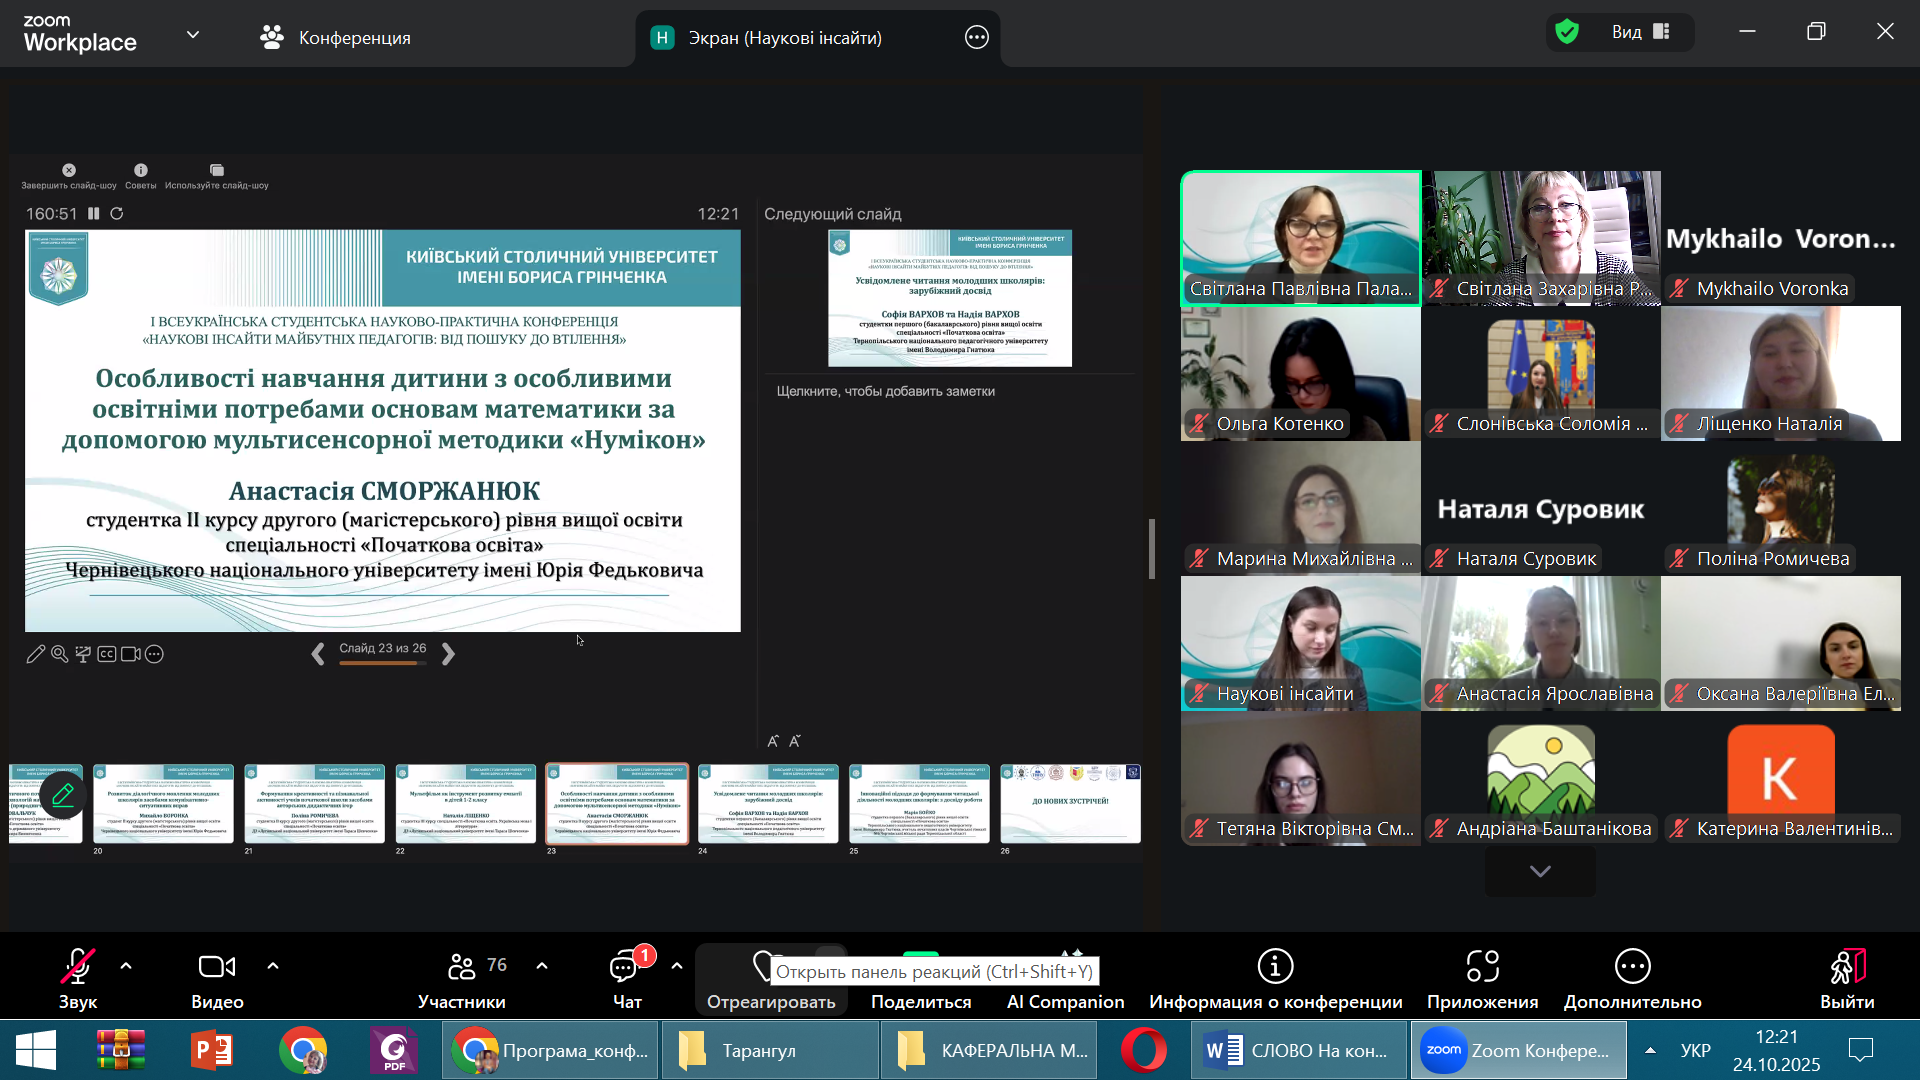Go to next slide arrow

click(x=448, y=654)
